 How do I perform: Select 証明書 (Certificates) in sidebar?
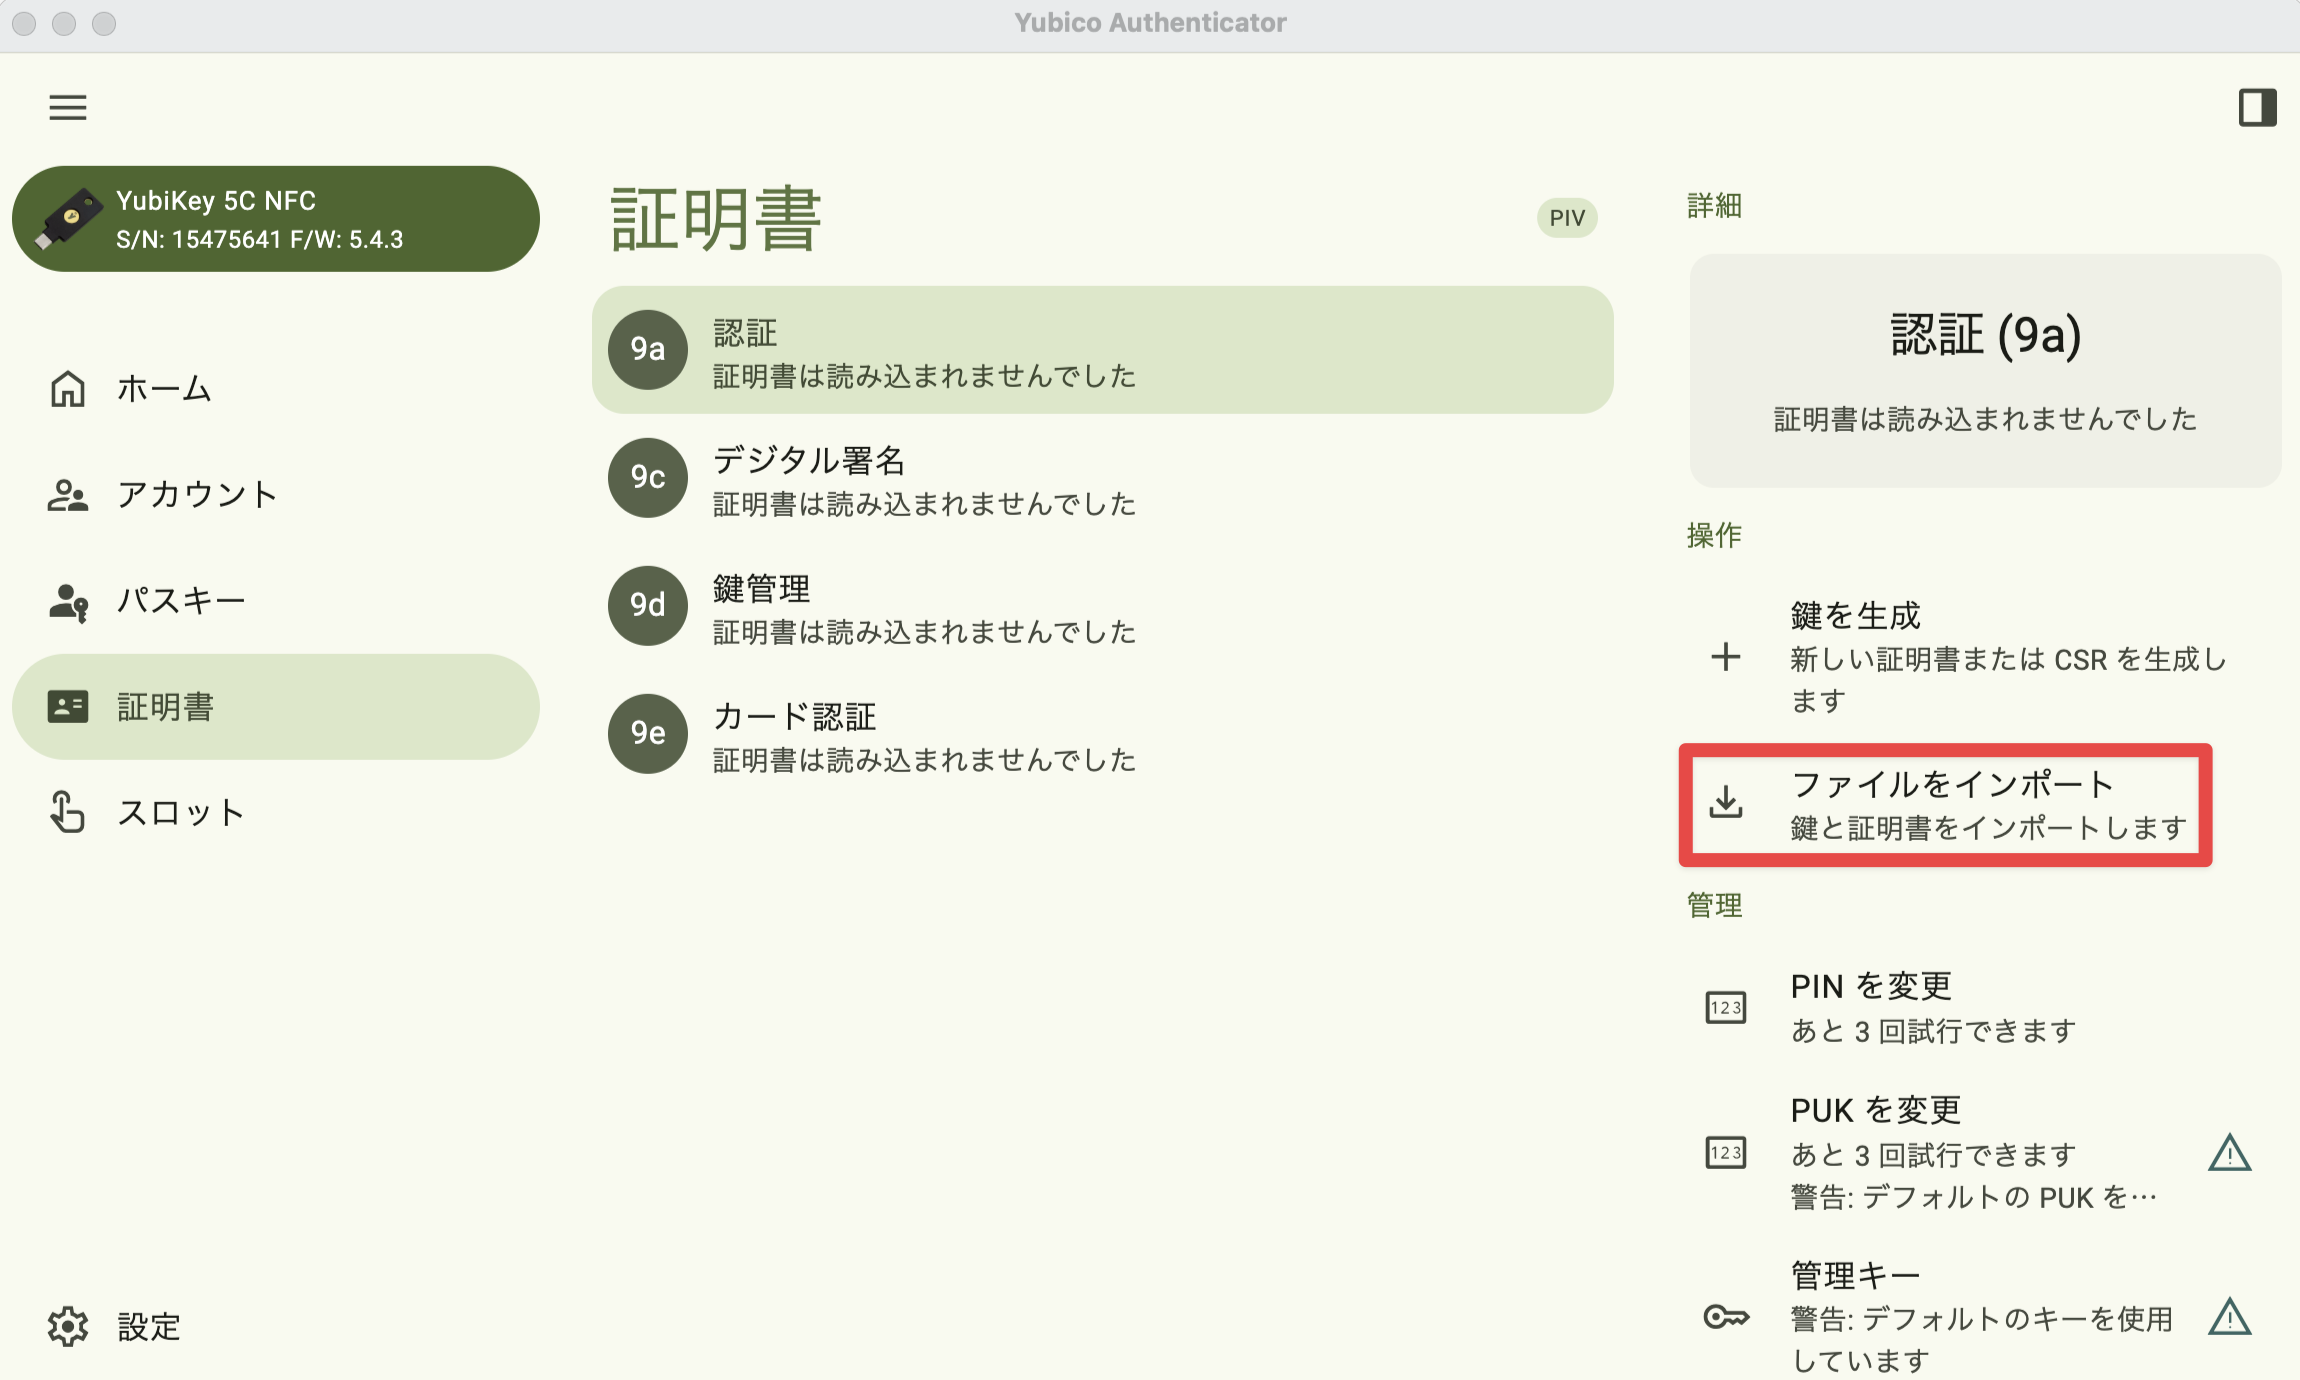[x=276, y=707]
